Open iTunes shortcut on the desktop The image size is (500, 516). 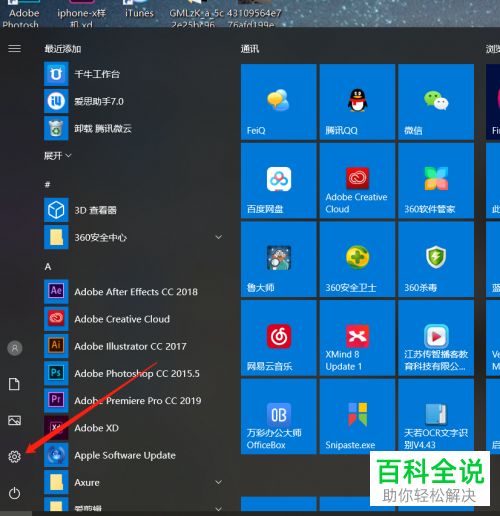(139, 9)
